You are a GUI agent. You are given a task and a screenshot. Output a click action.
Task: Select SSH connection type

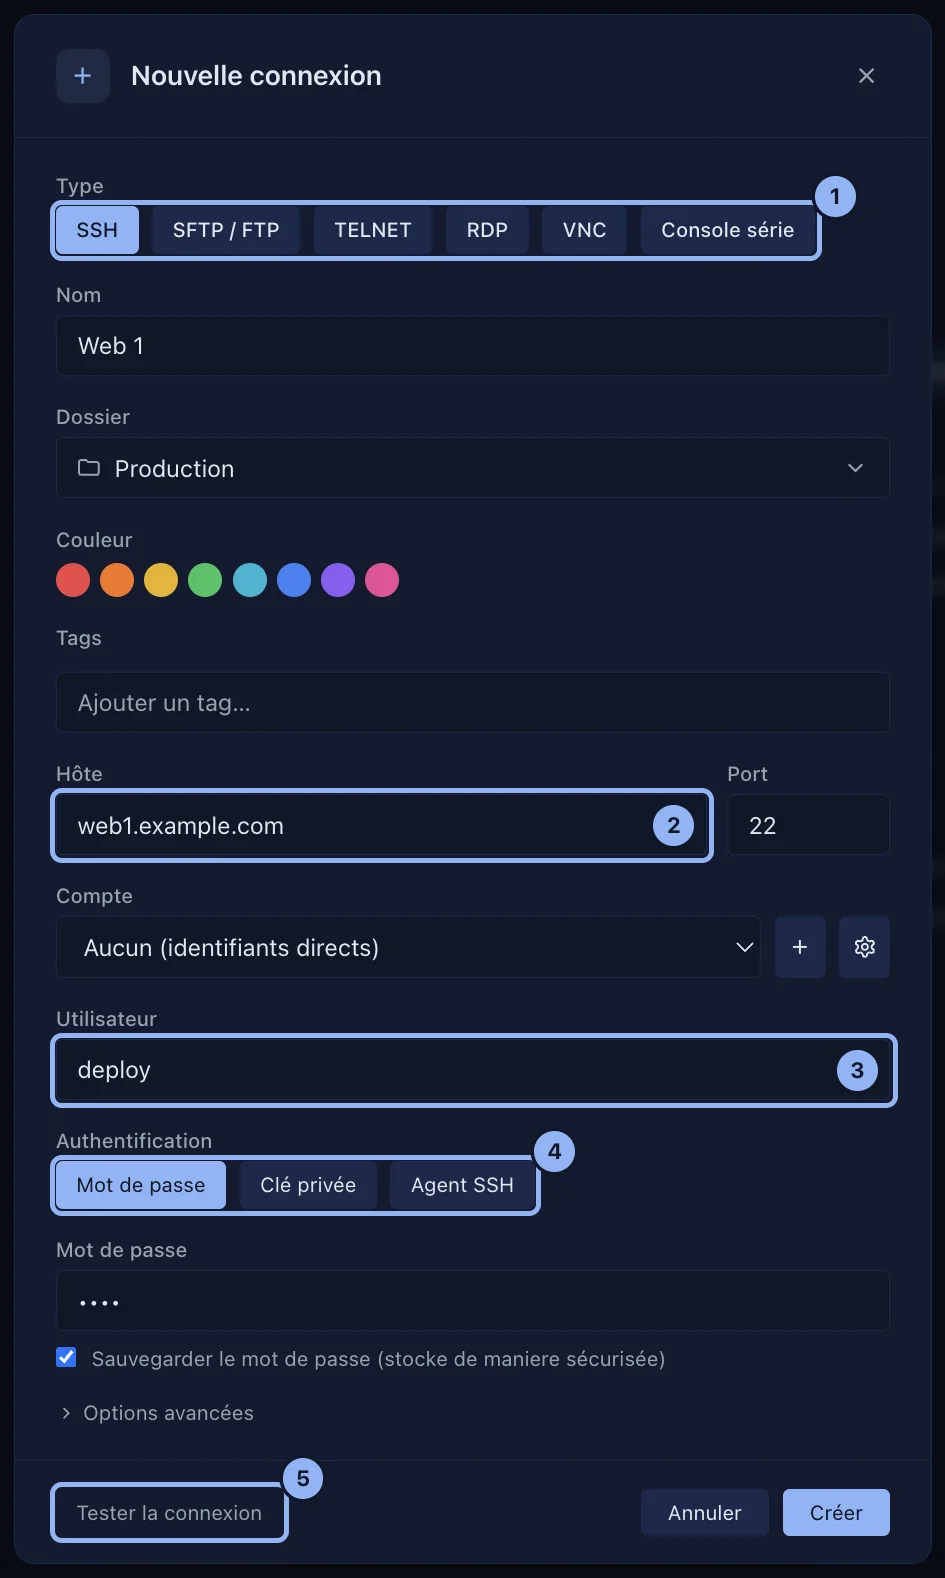click(97, 230)
